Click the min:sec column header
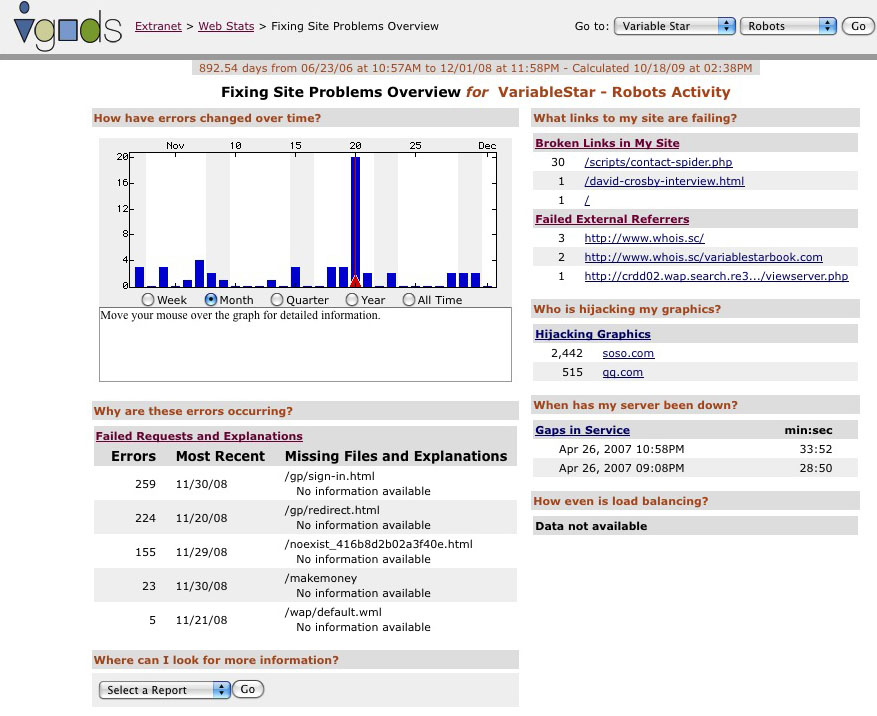The height and width of the screenshot is (716, 877). (x=808, y=430)
